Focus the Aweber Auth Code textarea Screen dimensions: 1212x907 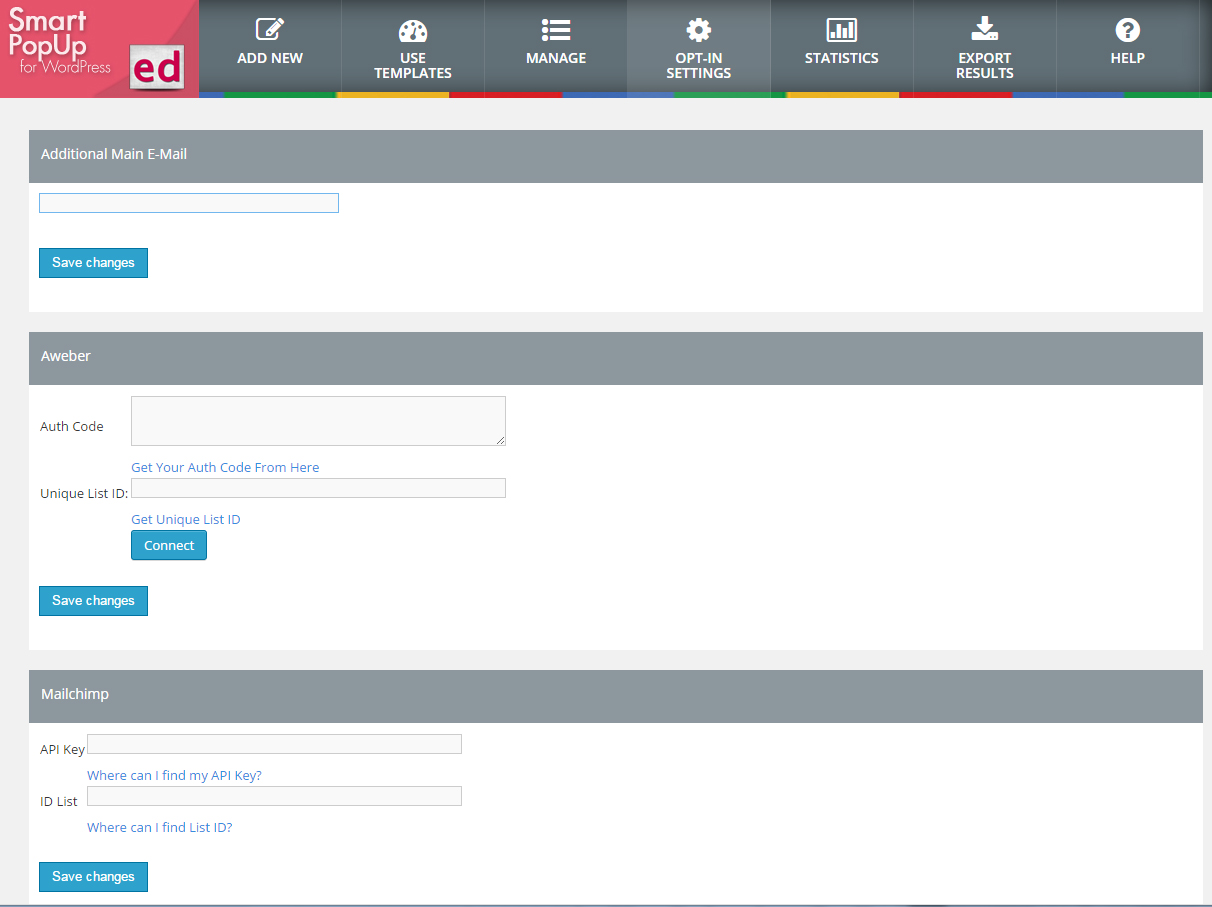tap(318, 421)
